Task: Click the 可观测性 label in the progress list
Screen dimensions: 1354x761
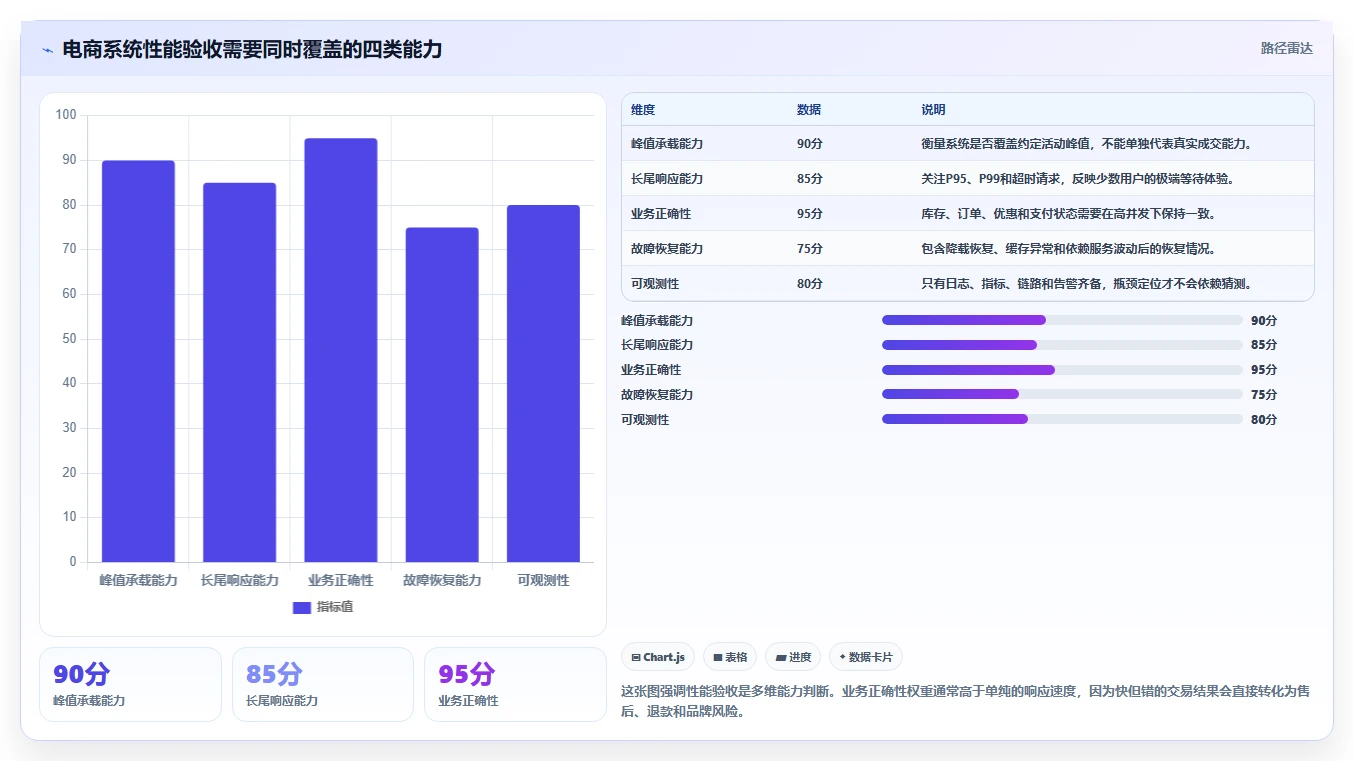Action: click(645, 419)
